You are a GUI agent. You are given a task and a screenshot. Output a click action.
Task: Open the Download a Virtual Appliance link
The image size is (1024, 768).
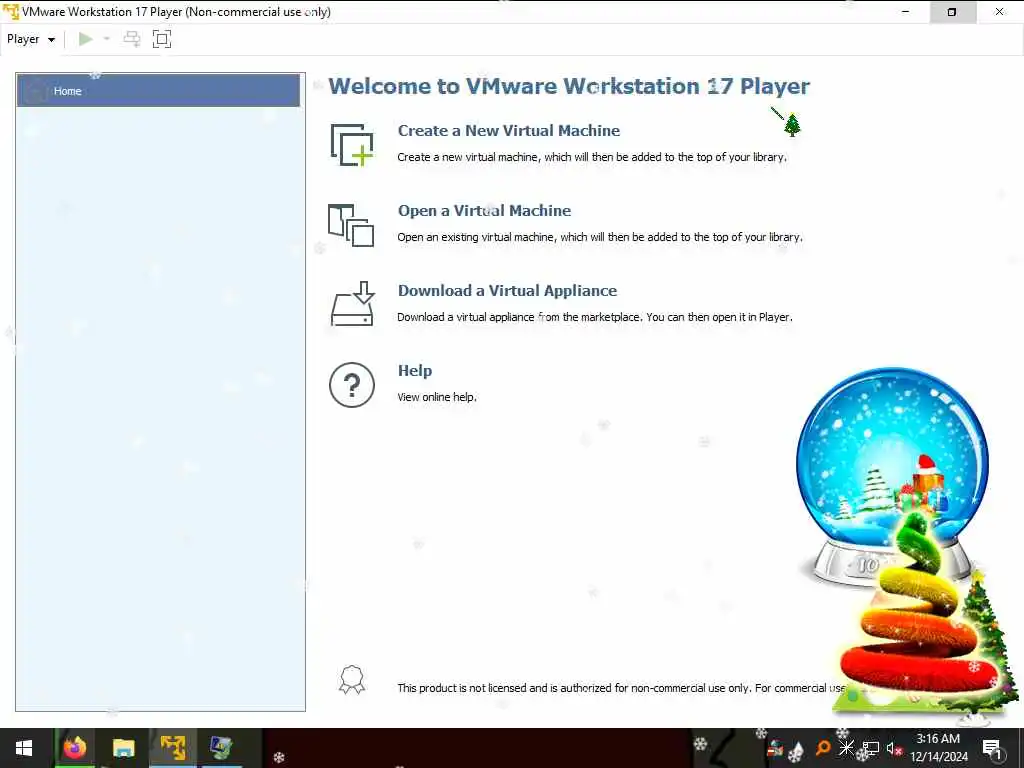click(x=507, y=291)
